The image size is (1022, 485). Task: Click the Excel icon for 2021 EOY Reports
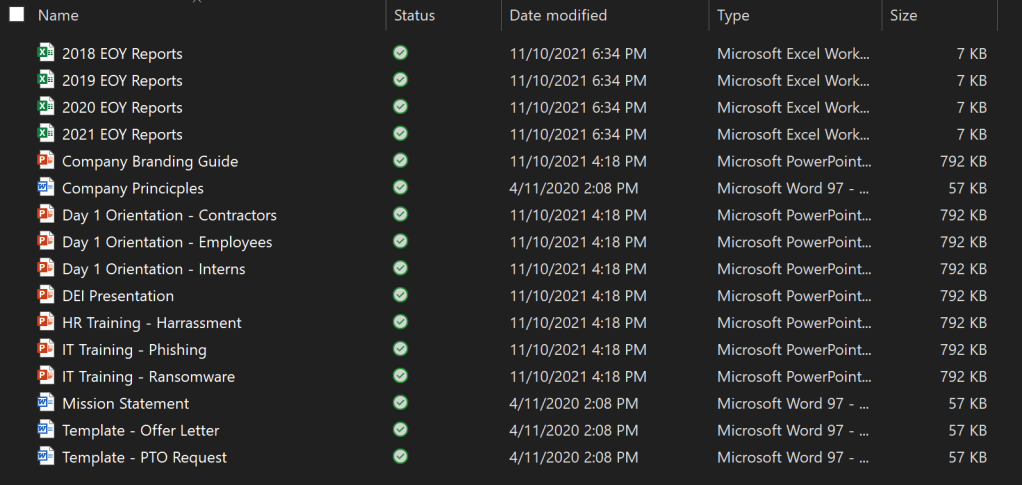[45, 134]
